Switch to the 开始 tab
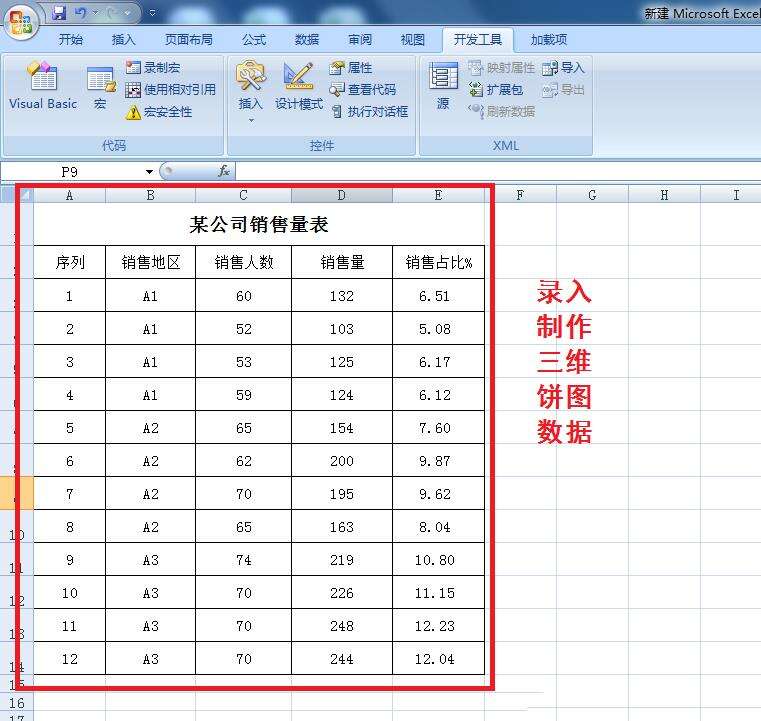The height and width of the screenshot is (721, 761). pyautogui.click(x=71, y=39)
